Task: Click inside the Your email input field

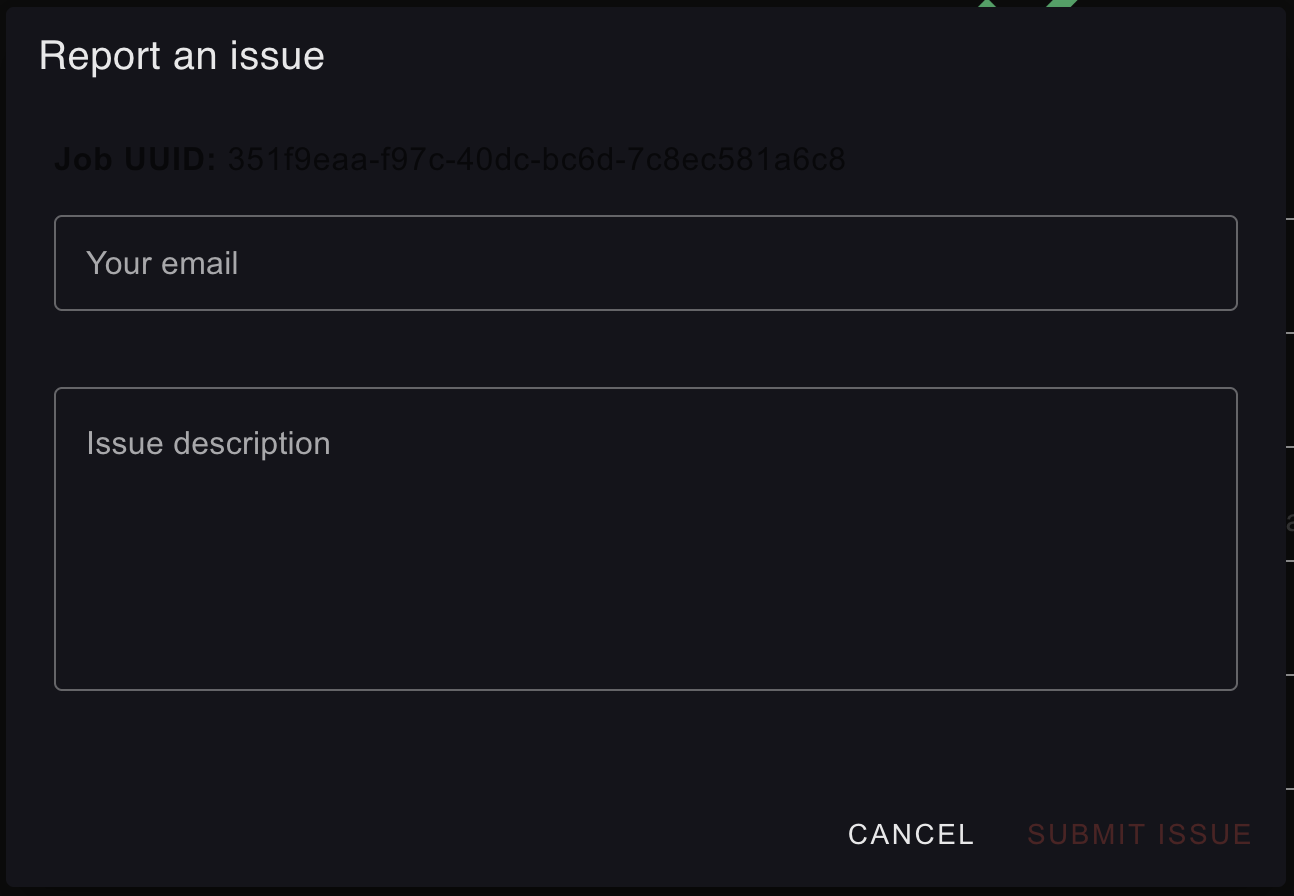Action: [x=645, y=262]
